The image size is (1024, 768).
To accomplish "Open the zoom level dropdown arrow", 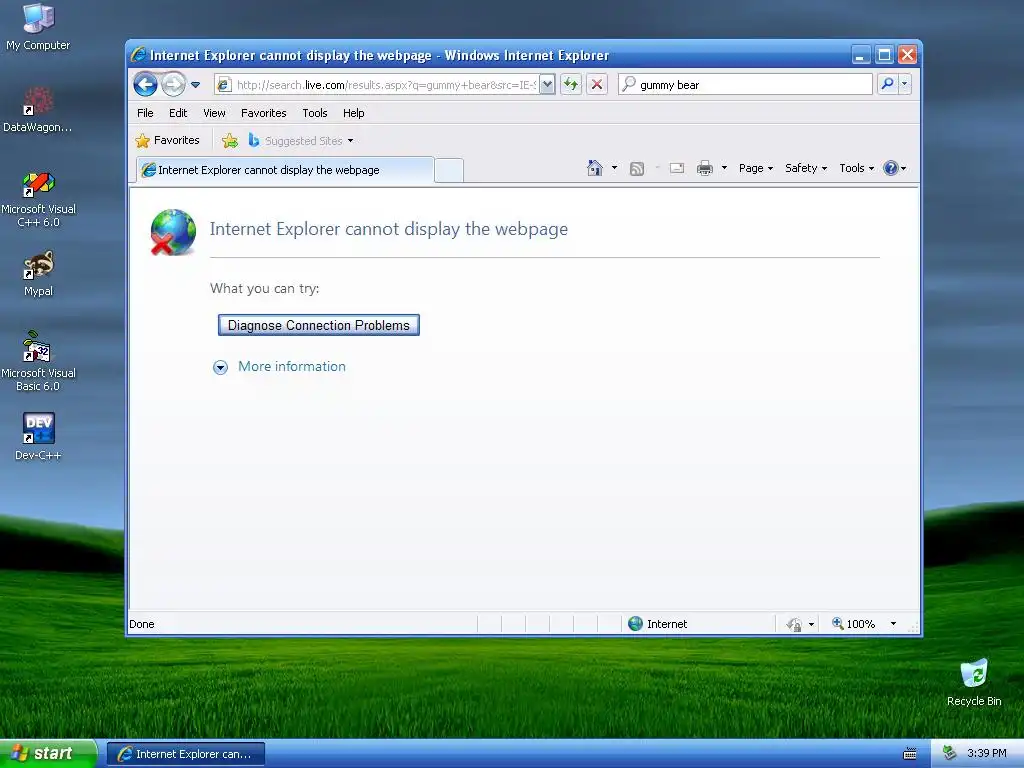I will [893, 624].
